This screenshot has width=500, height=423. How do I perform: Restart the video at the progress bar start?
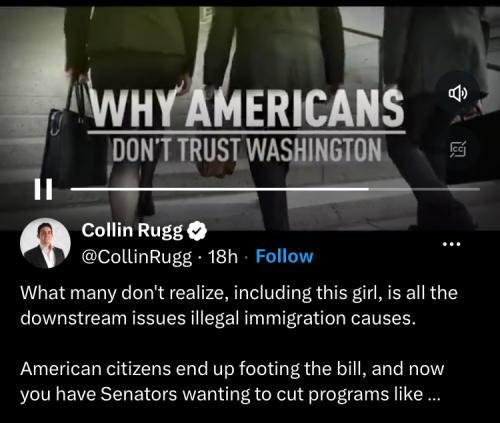pos(72,189)
